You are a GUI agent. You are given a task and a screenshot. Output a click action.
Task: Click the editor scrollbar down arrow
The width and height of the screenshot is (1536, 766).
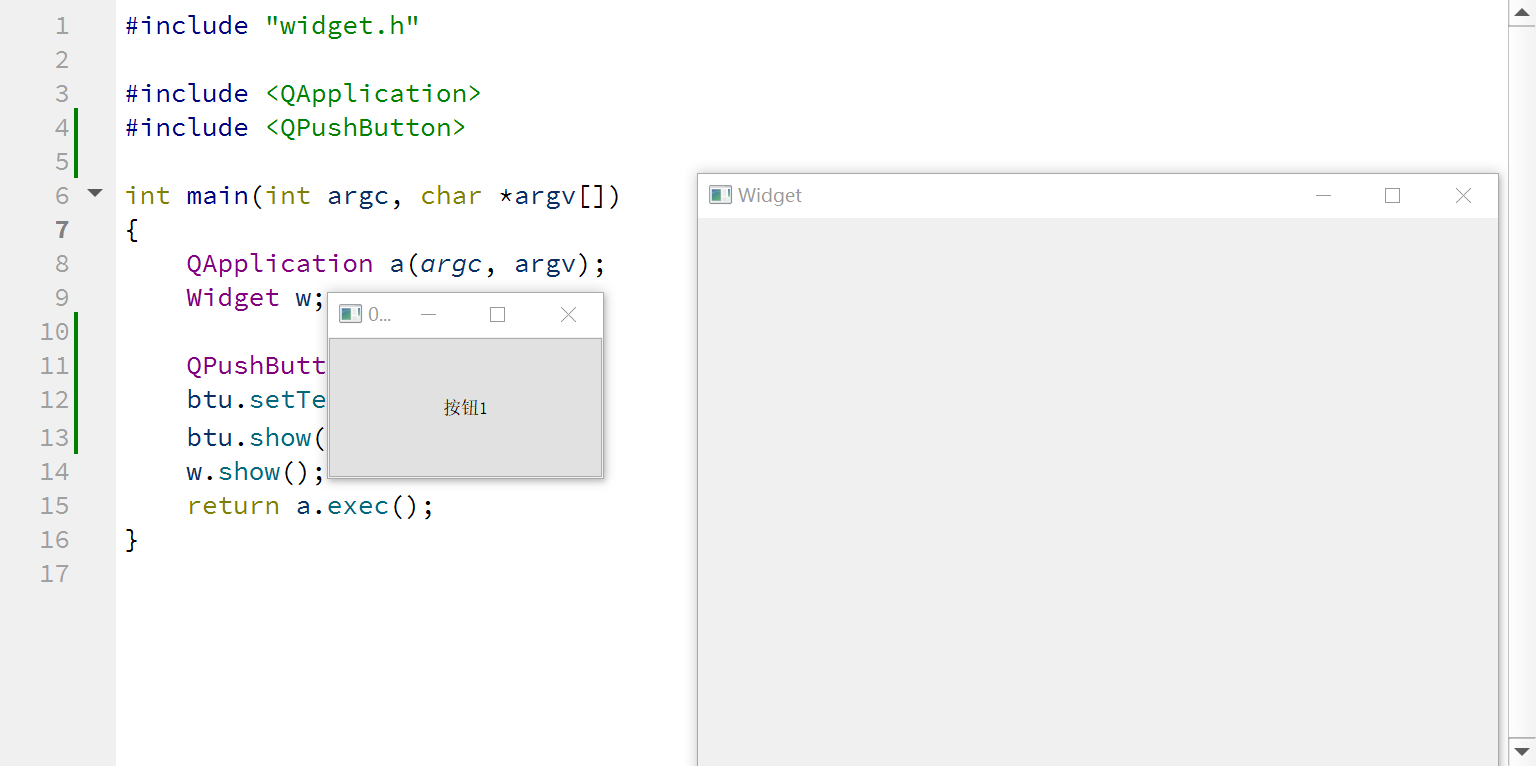point(1522,750)
